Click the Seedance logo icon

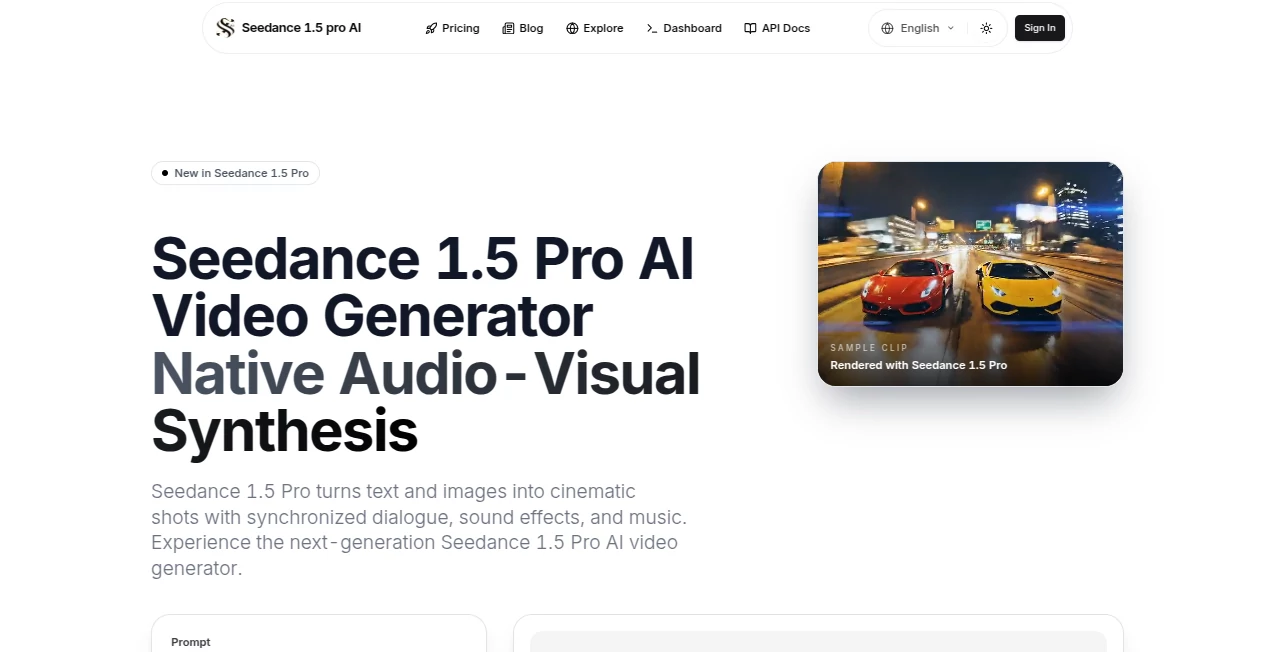[224, 27]
